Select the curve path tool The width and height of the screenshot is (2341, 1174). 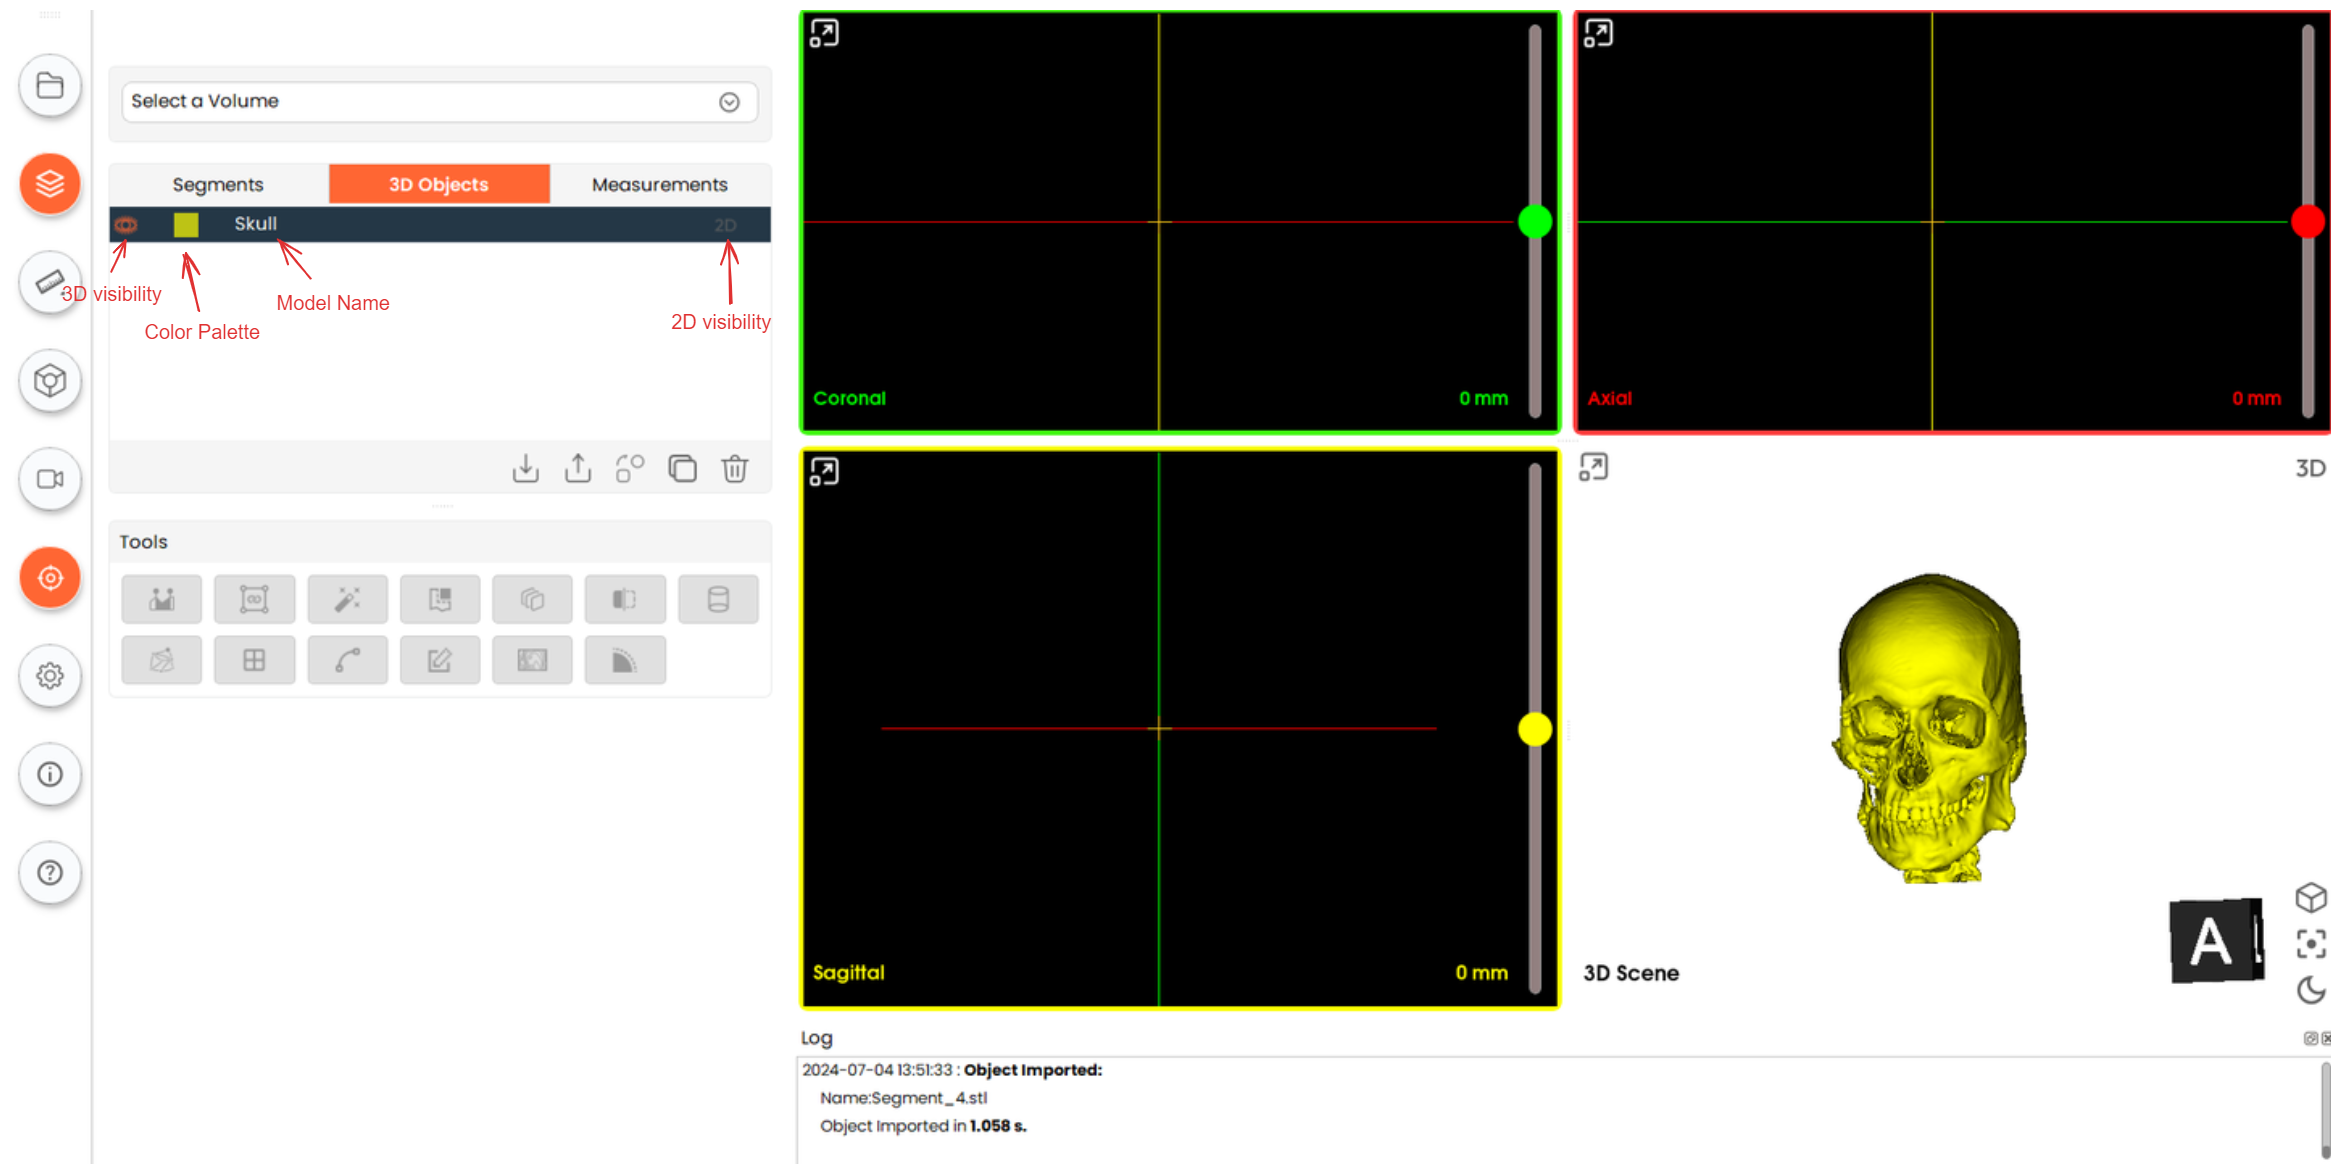pyautogui.click(x=347, y=660)
